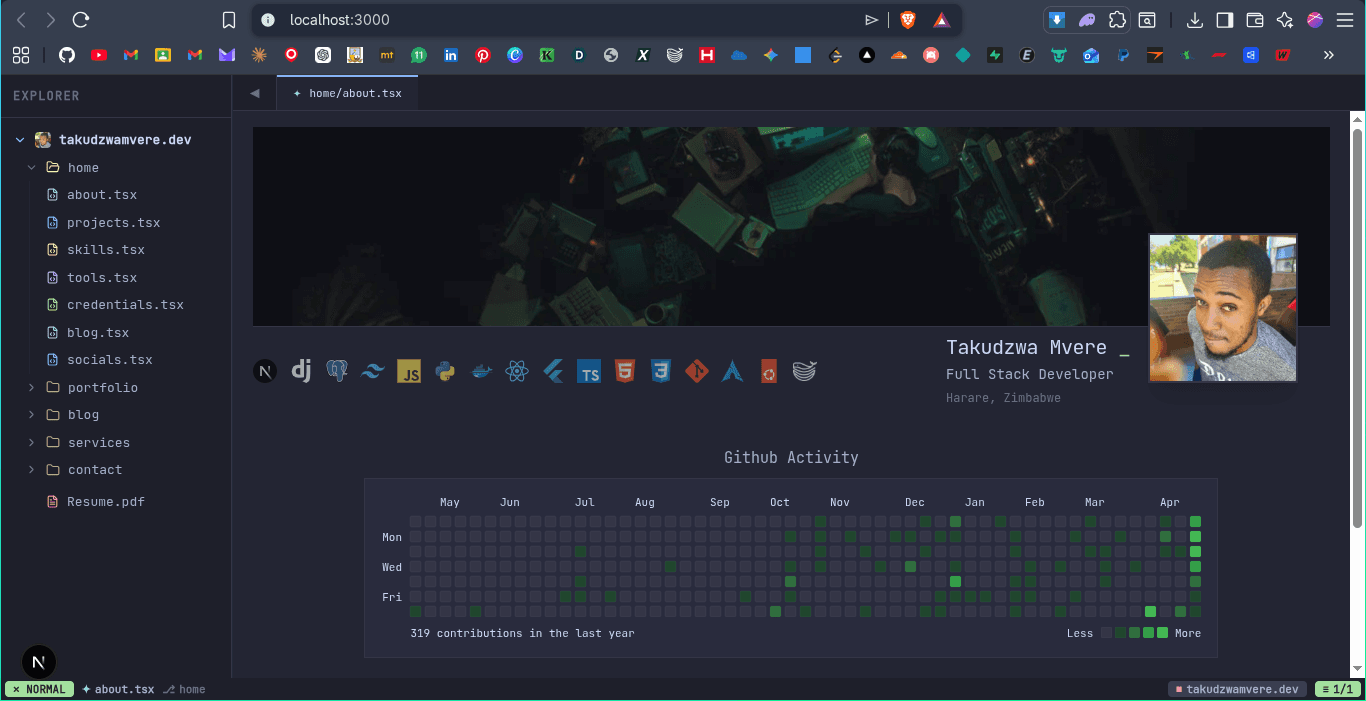Click the Next.js icon in the tech stack row

click(x=265, y=371)
